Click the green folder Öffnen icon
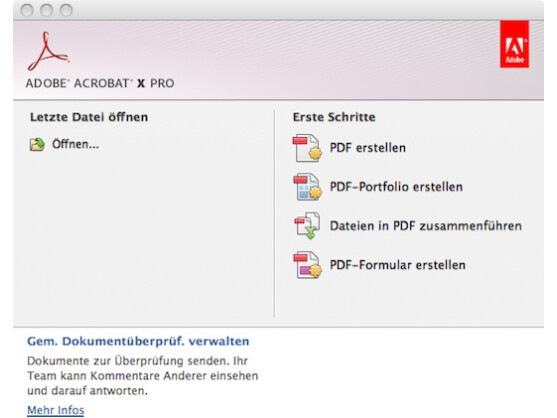Screen dimensions: 557x418 (x=37, y=145)
